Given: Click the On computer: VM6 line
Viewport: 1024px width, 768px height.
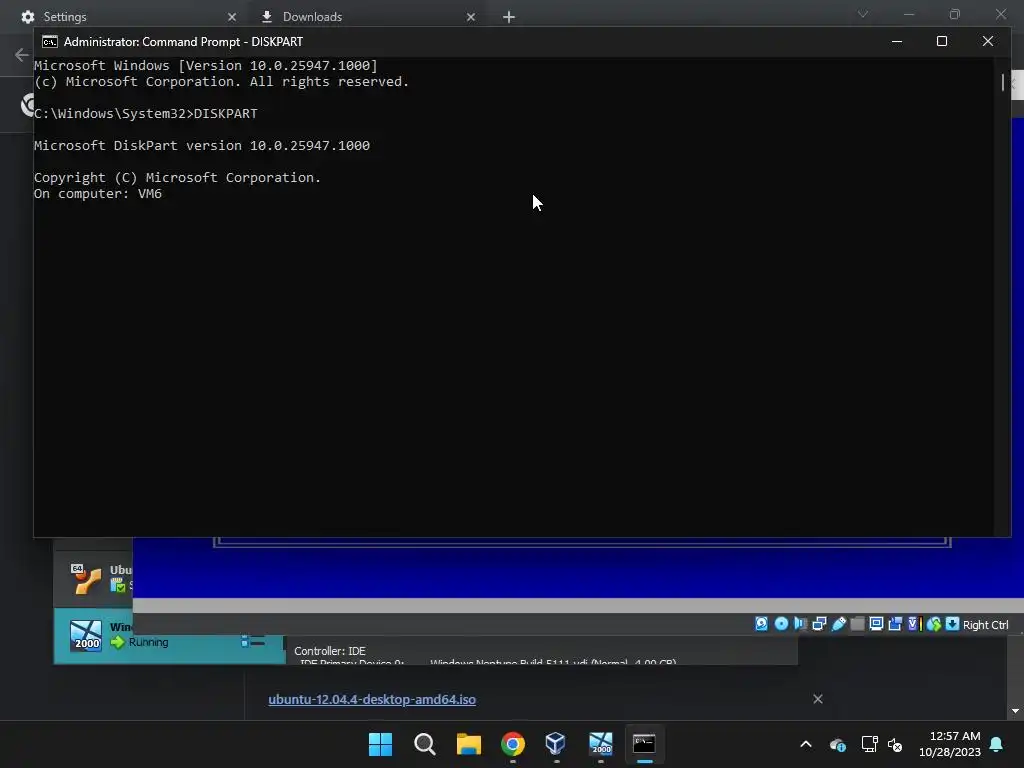Looking at the screenshot, I should [x=98, y=194].
